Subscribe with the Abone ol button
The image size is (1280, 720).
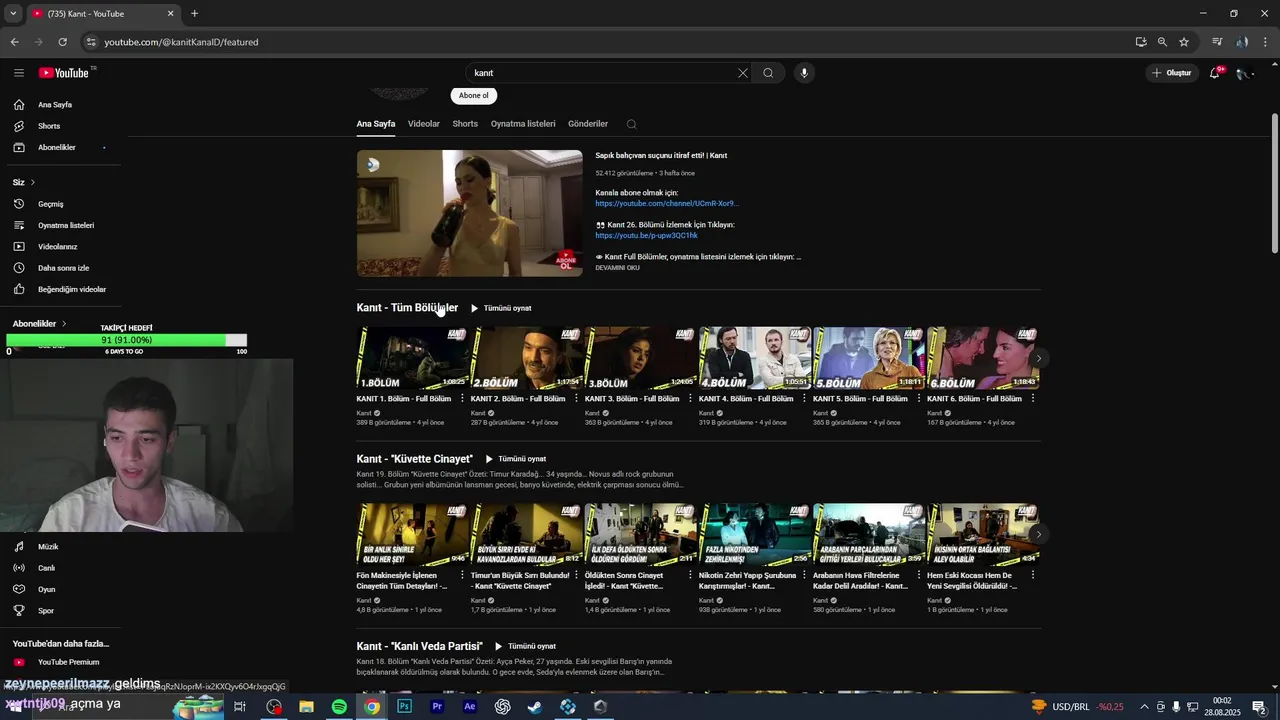click(473, 96)
